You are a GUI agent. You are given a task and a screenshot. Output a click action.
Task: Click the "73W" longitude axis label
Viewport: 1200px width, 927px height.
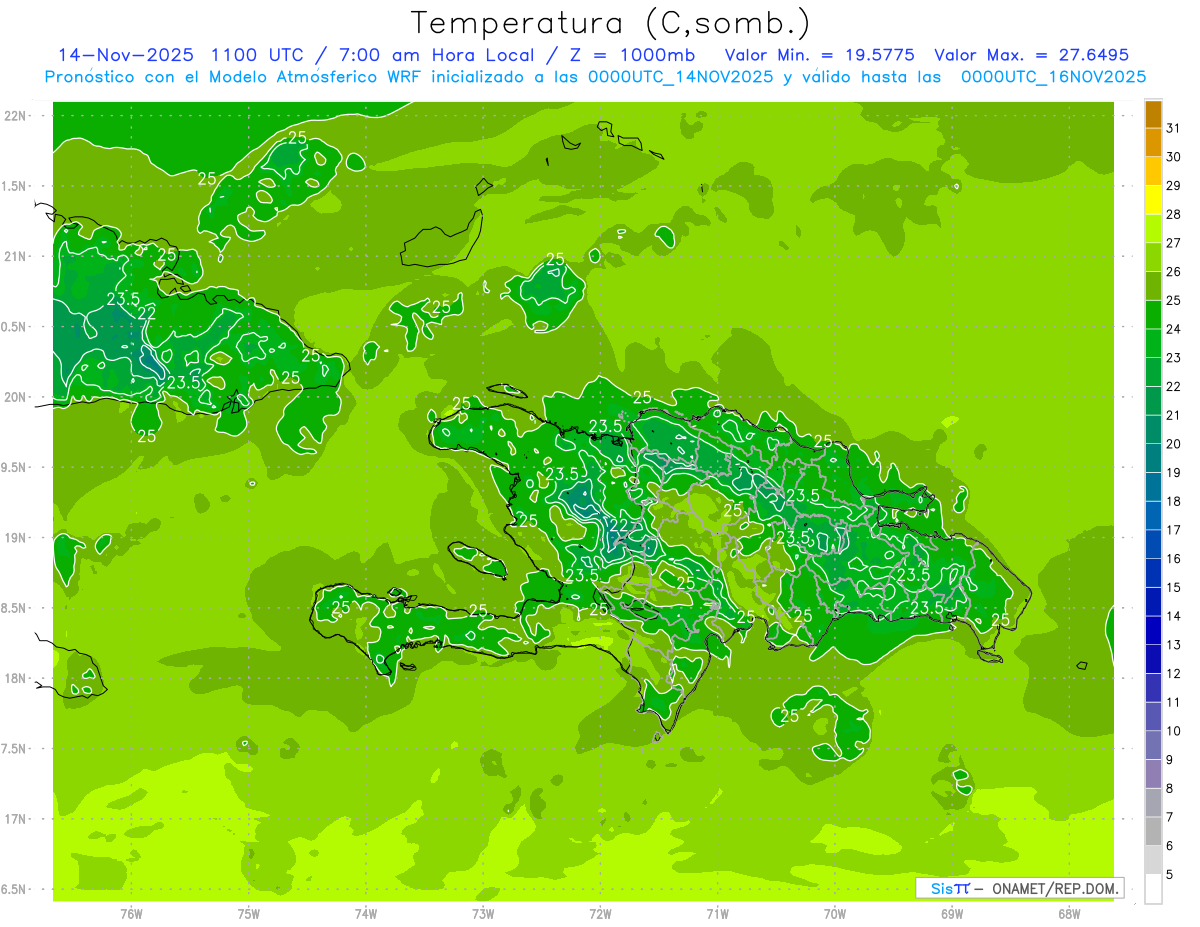click(x=483, y=914)
